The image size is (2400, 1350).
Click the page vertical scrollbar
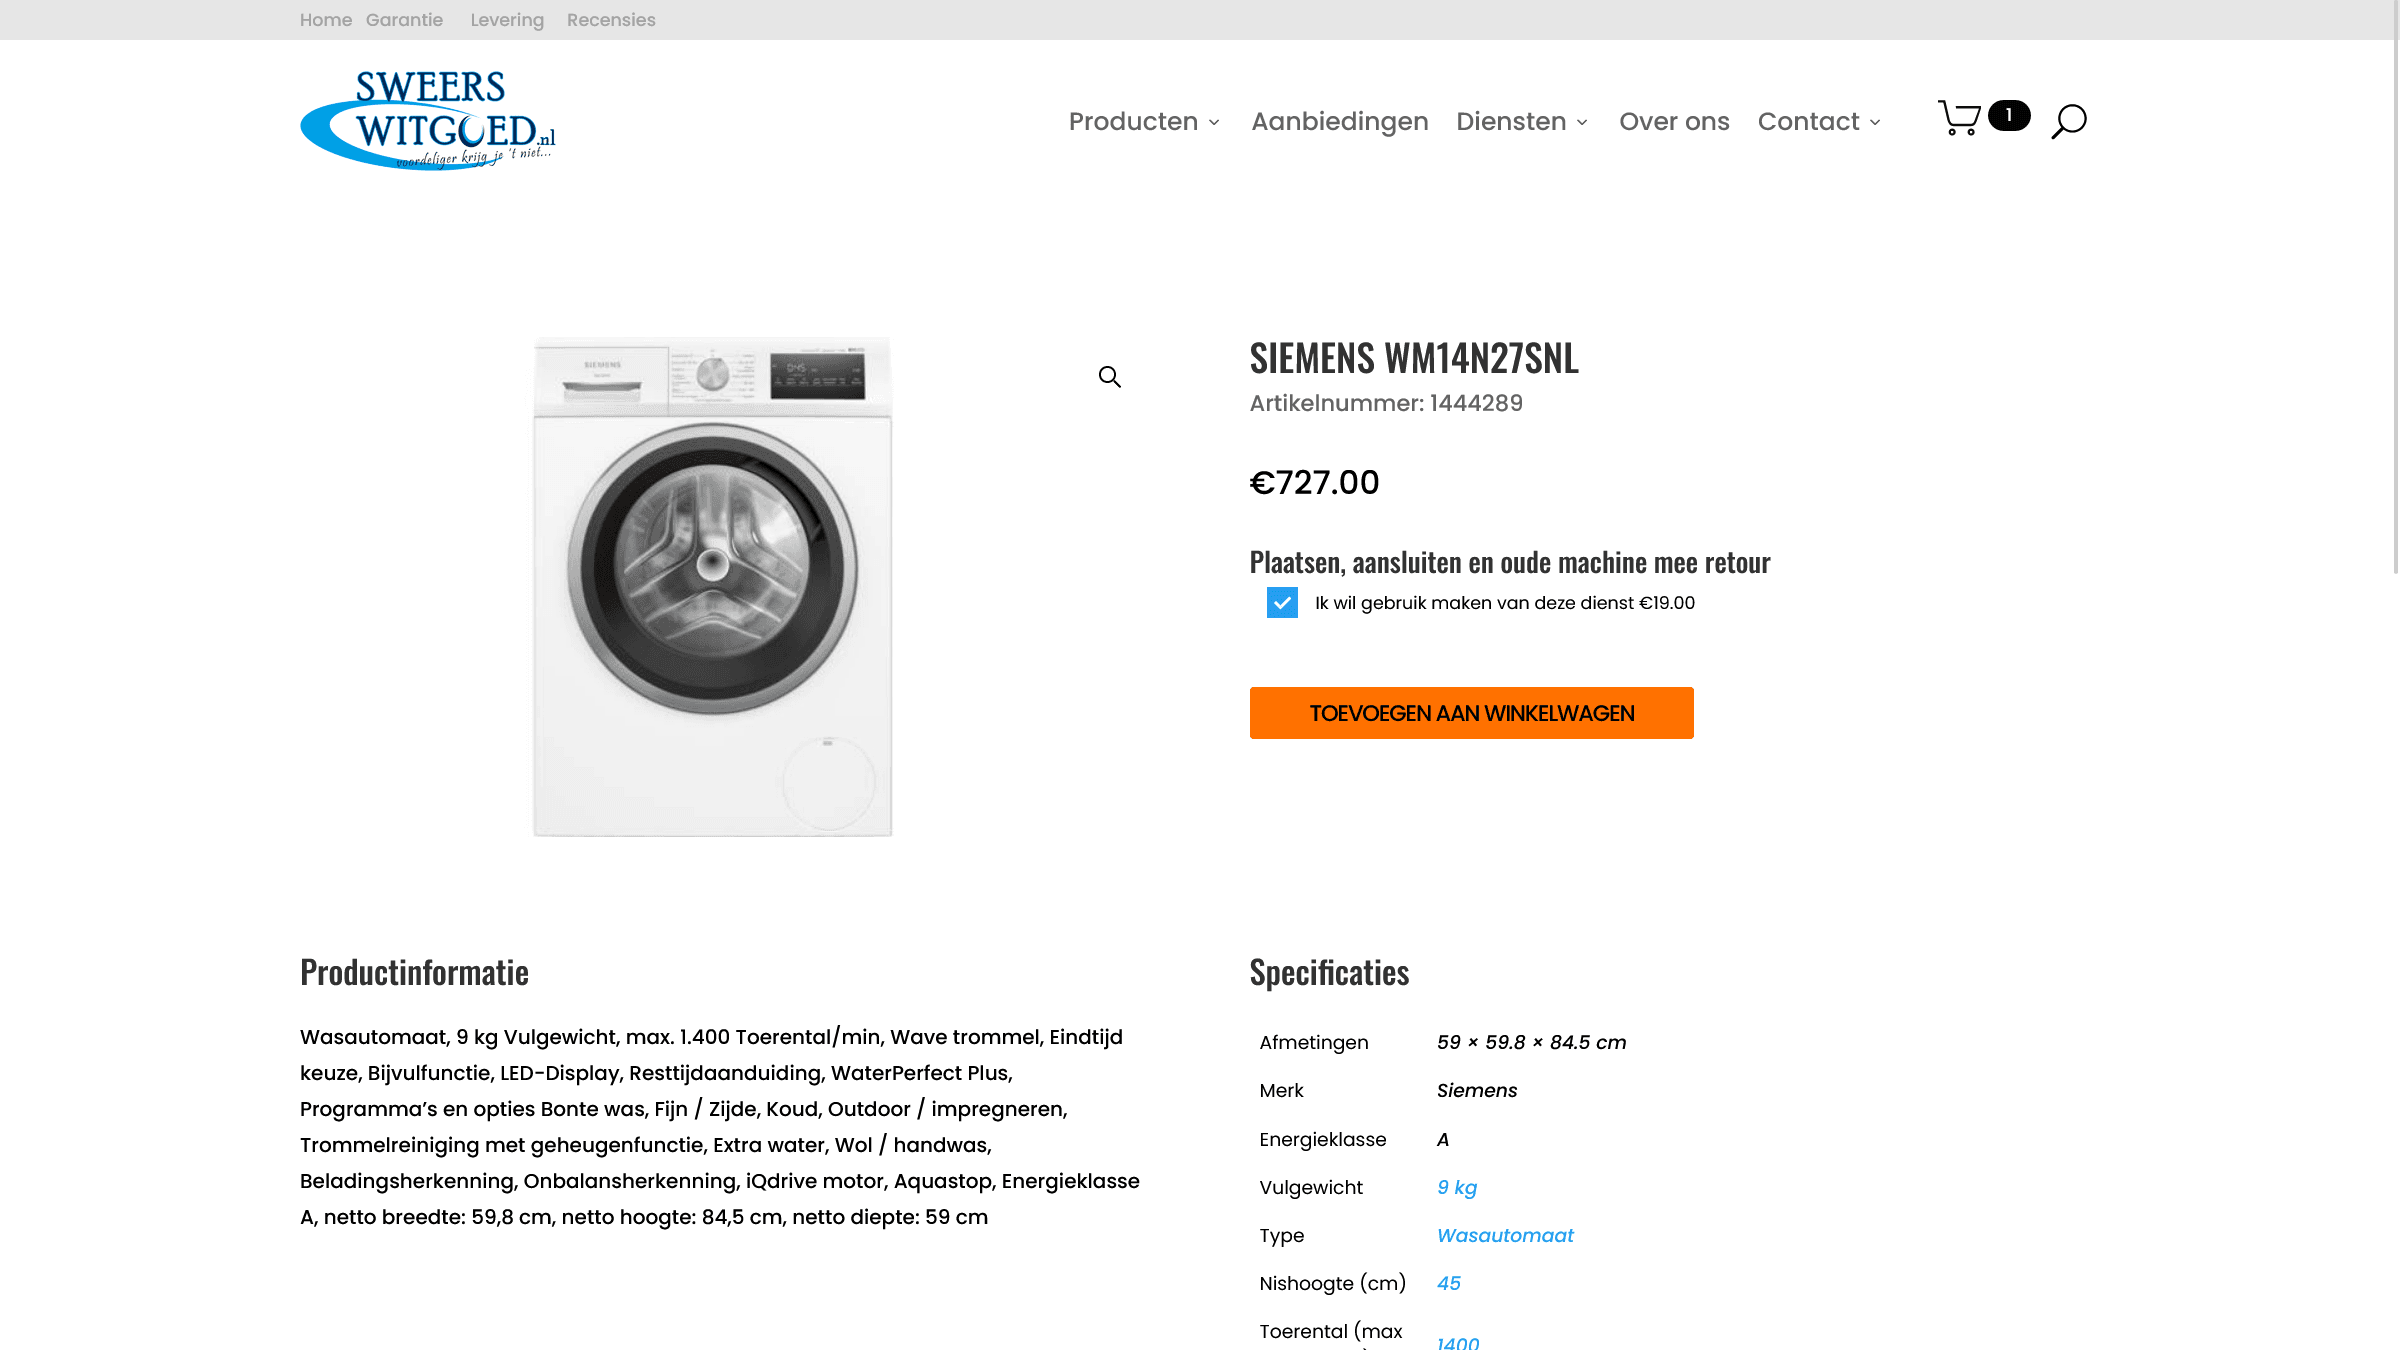[x=2395, y=300]
